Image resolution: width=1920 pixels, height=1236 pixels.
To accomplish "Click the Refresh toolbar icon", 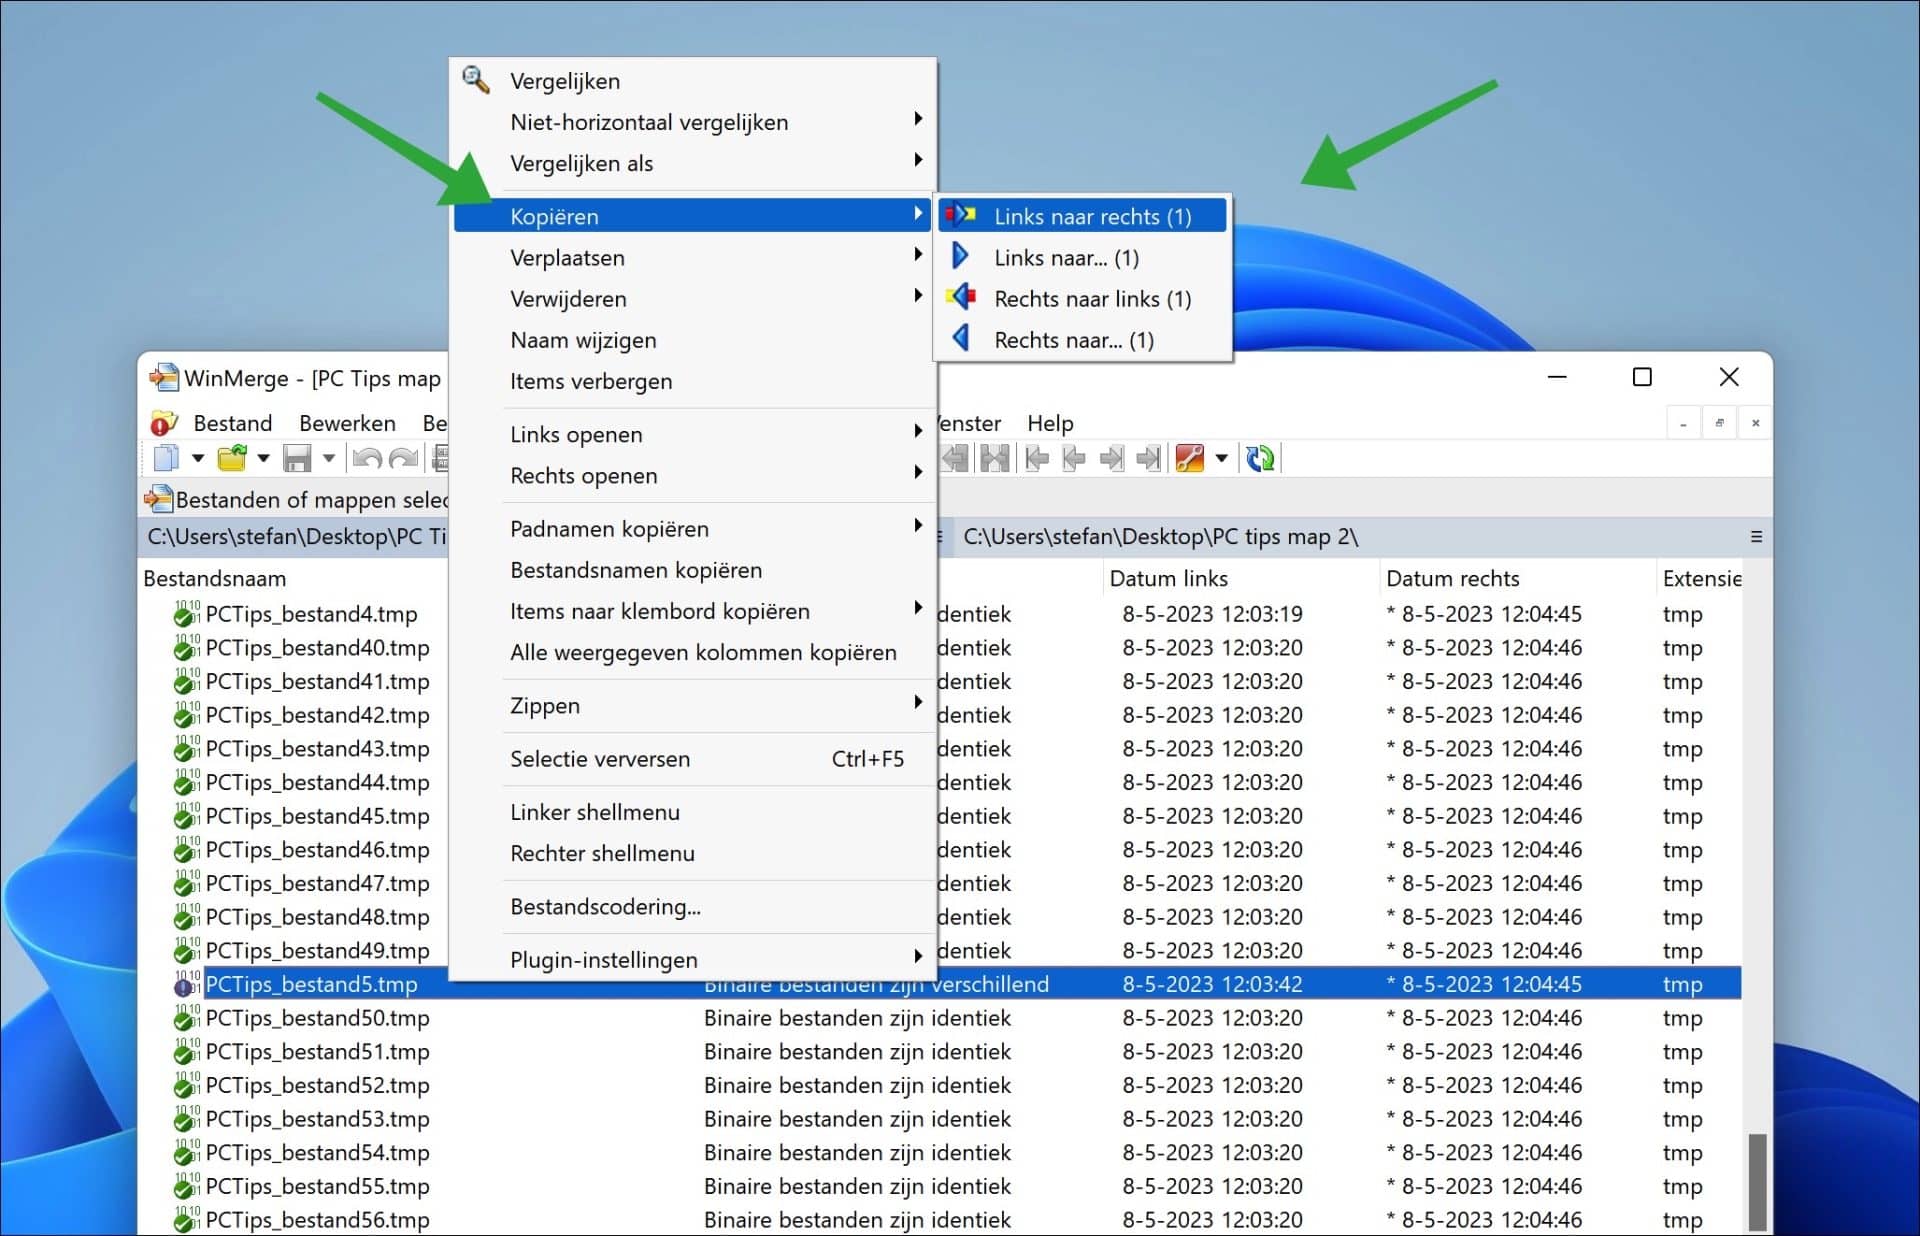I will (1260, 458).
